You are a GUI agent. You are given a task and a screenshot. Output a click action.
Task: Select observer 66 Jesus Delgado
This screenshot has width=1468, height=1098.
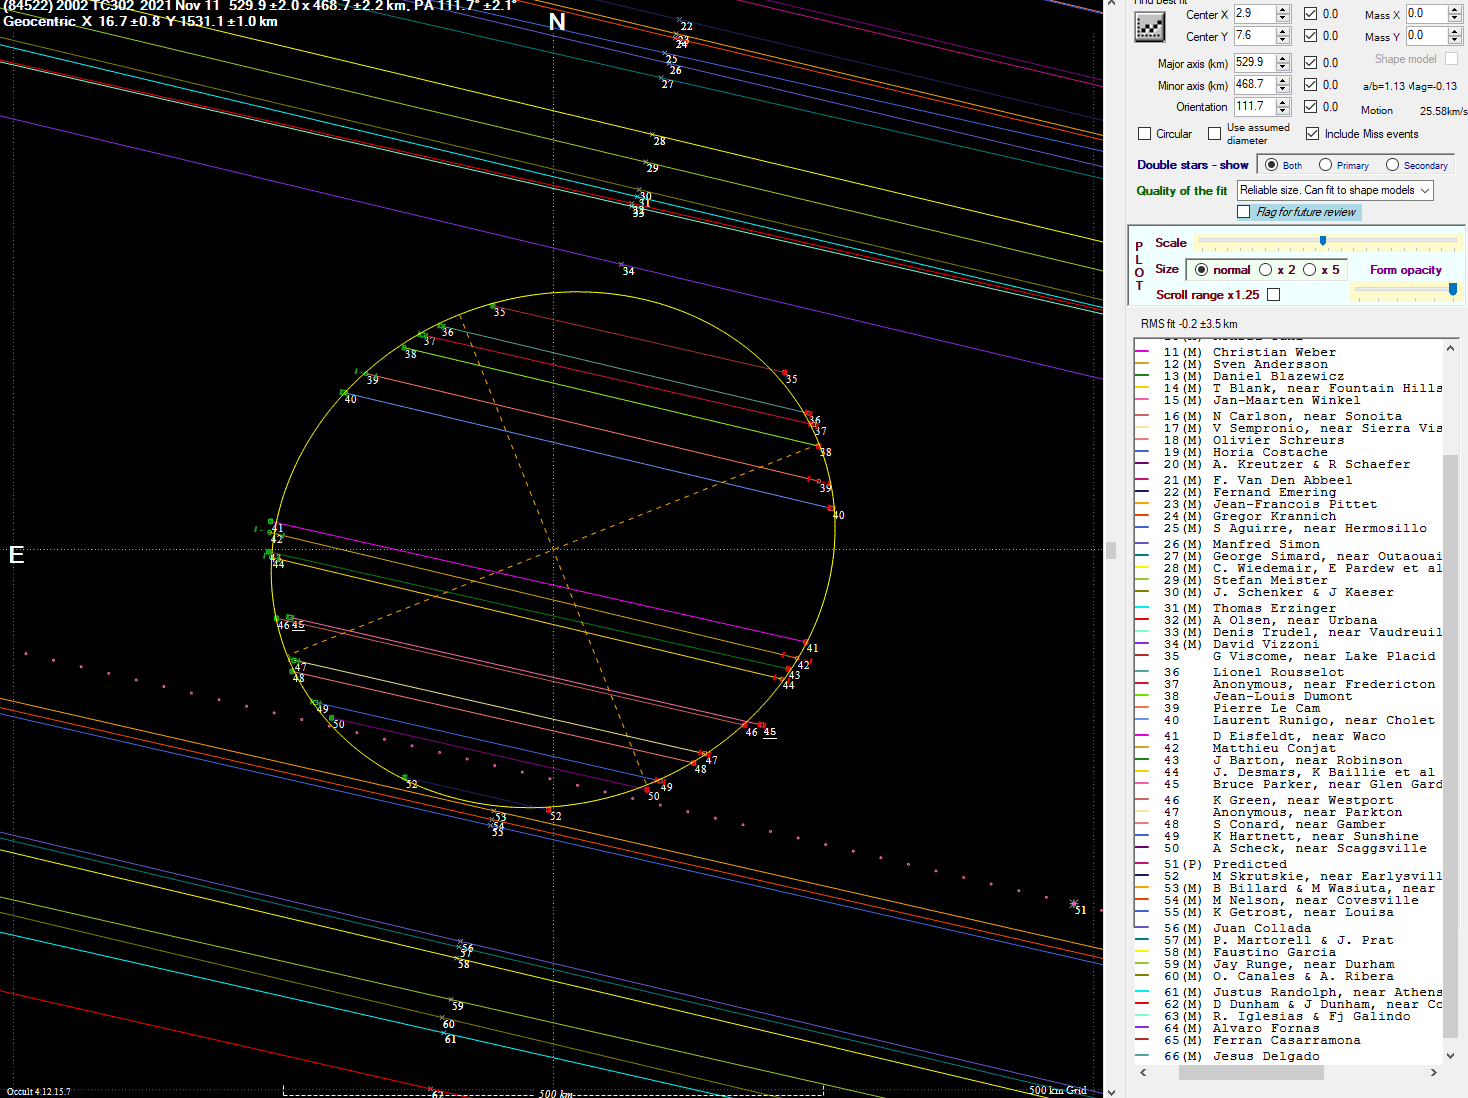tap(1288, 1056)
